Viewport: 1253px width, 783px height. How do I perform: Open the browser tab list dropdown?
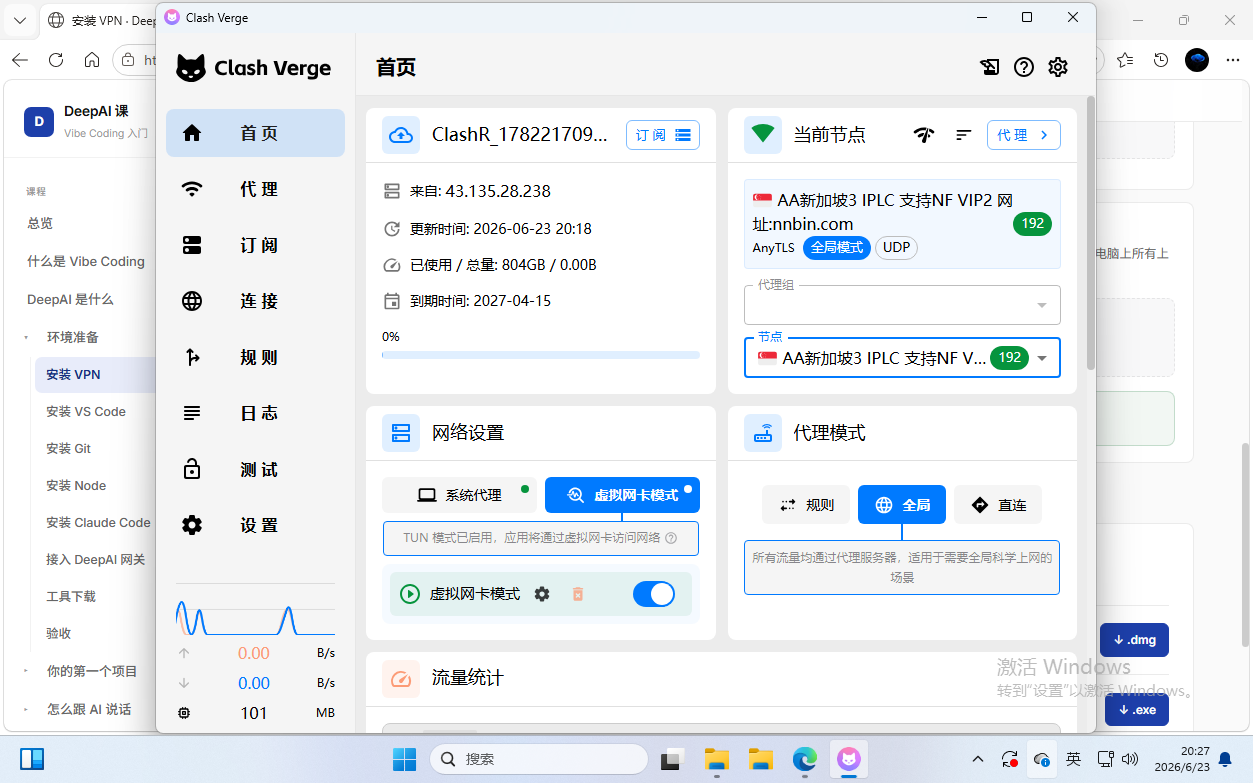tap(20, 20)
